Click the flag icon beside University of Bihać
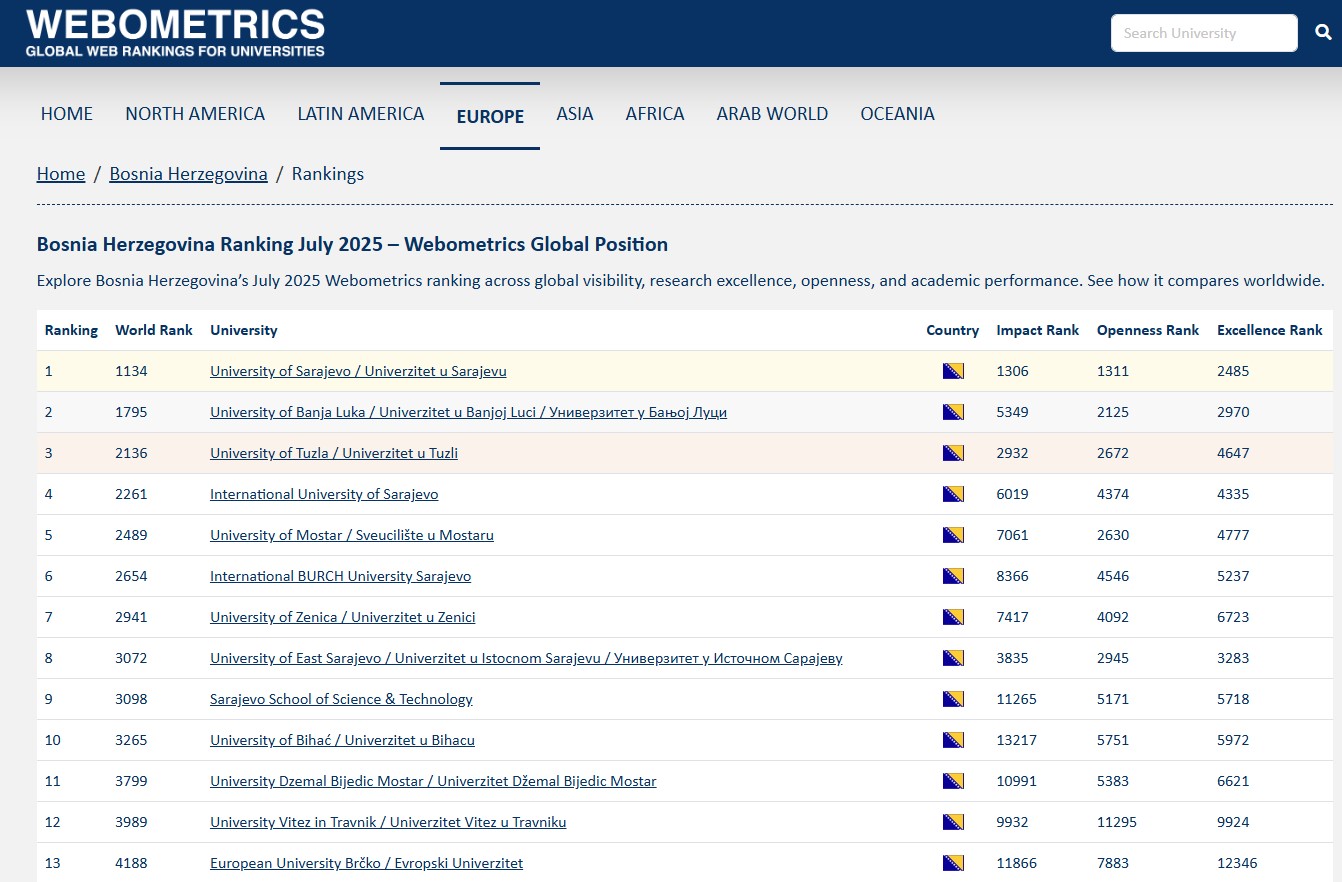The width and height of the screenshot is (1342, 882). pos(952,739)
